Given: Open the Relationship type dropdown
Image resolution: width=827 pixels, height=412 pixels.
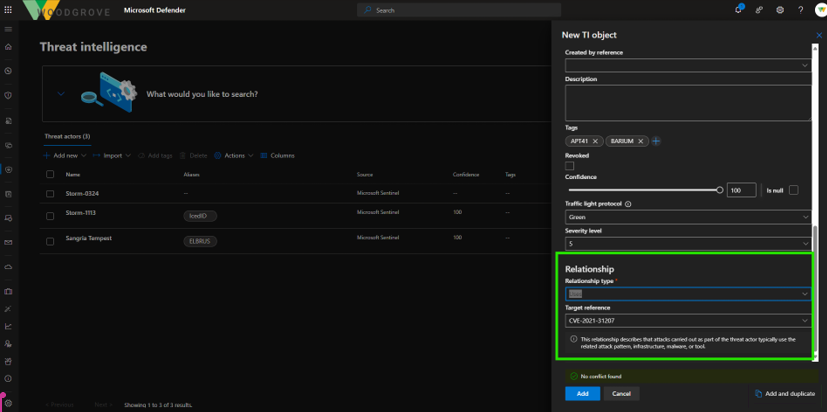Looking at the screenshot, I should pos(687,294).
